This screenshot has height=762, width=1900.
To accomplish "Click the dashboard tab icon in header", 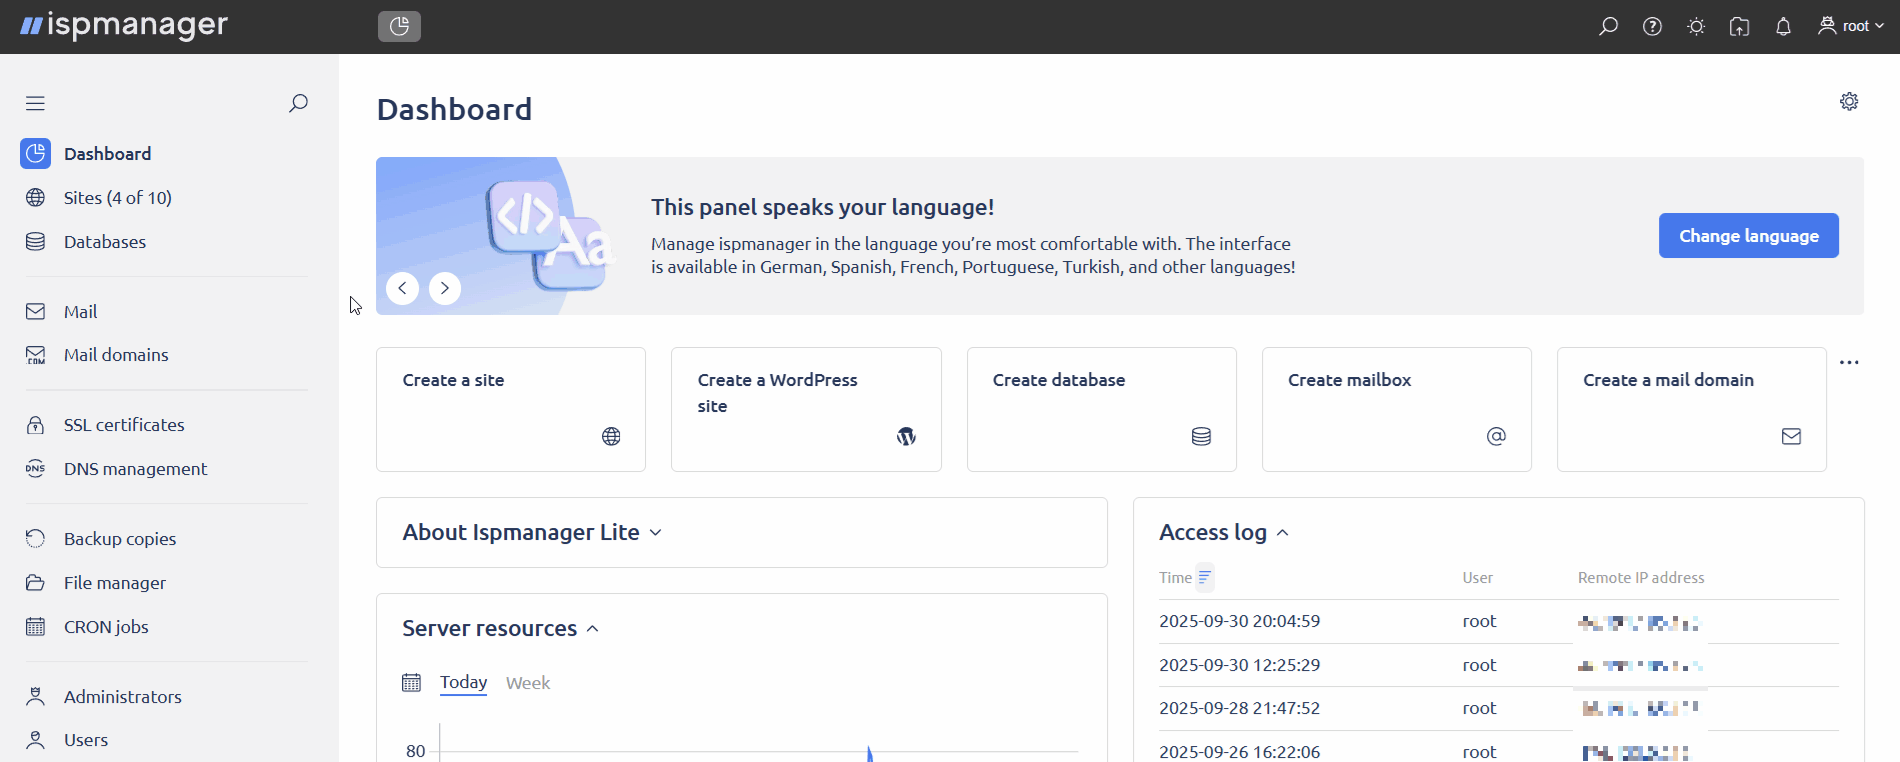I will (x=399, y=26).
